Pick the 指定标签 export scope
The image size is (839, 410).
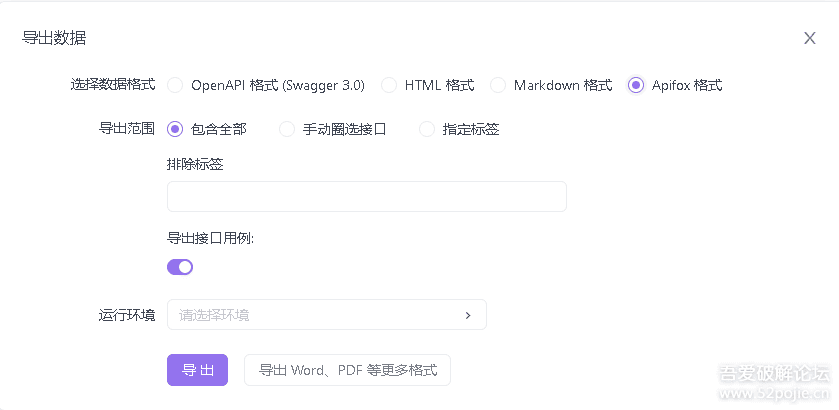(426, 129)
